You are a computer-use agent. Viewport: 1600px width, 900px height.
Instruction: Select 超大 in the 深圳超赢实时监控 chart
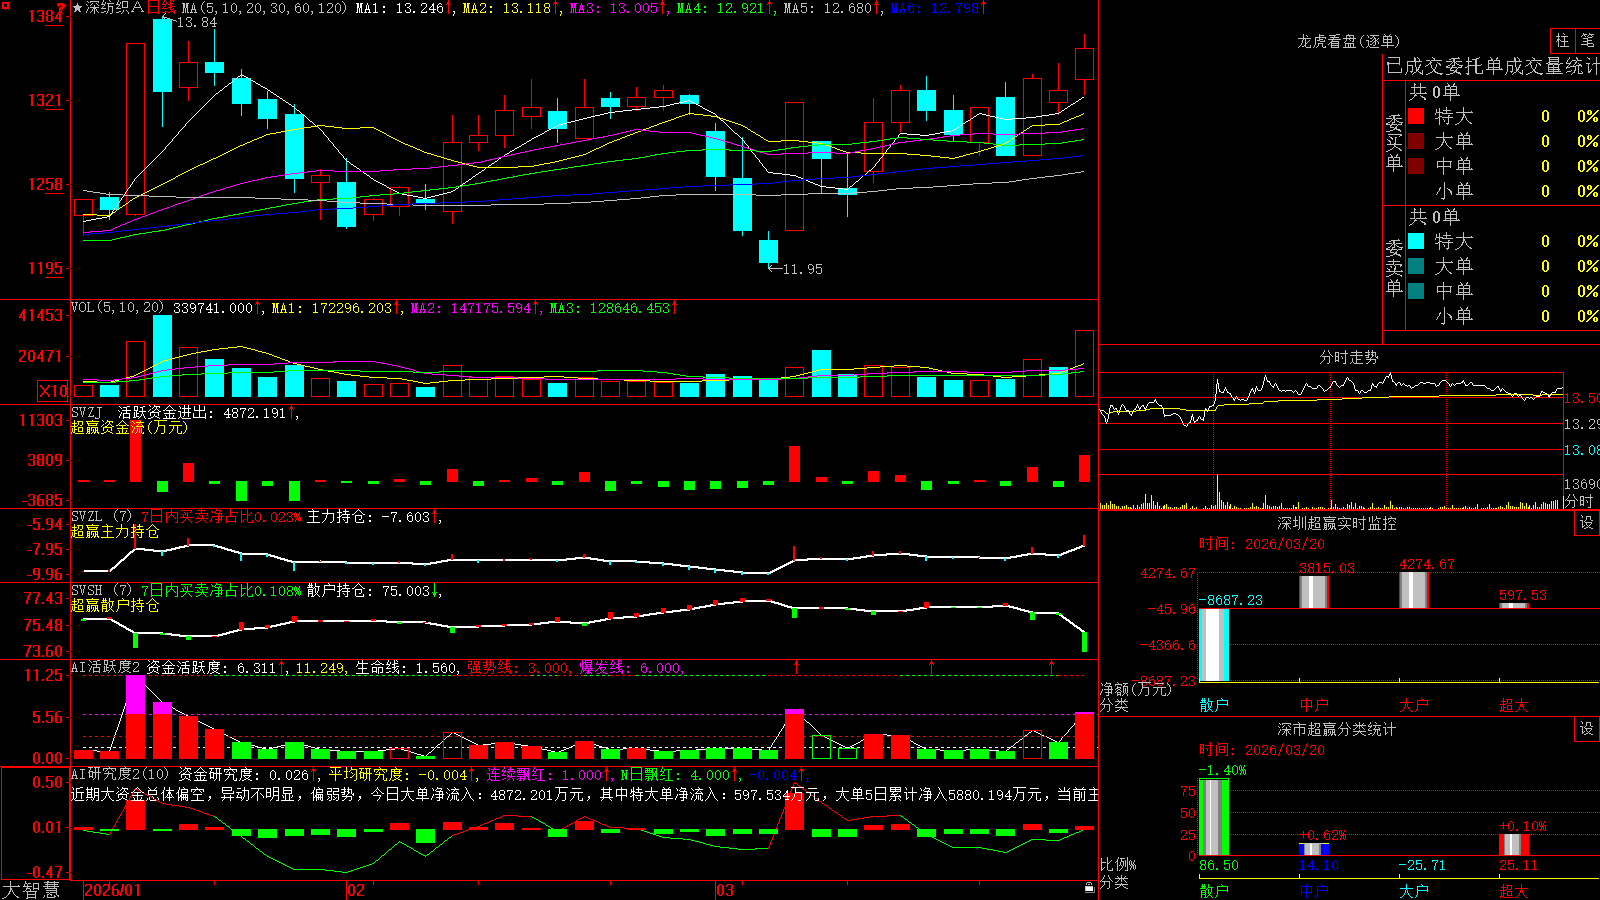1514,705
